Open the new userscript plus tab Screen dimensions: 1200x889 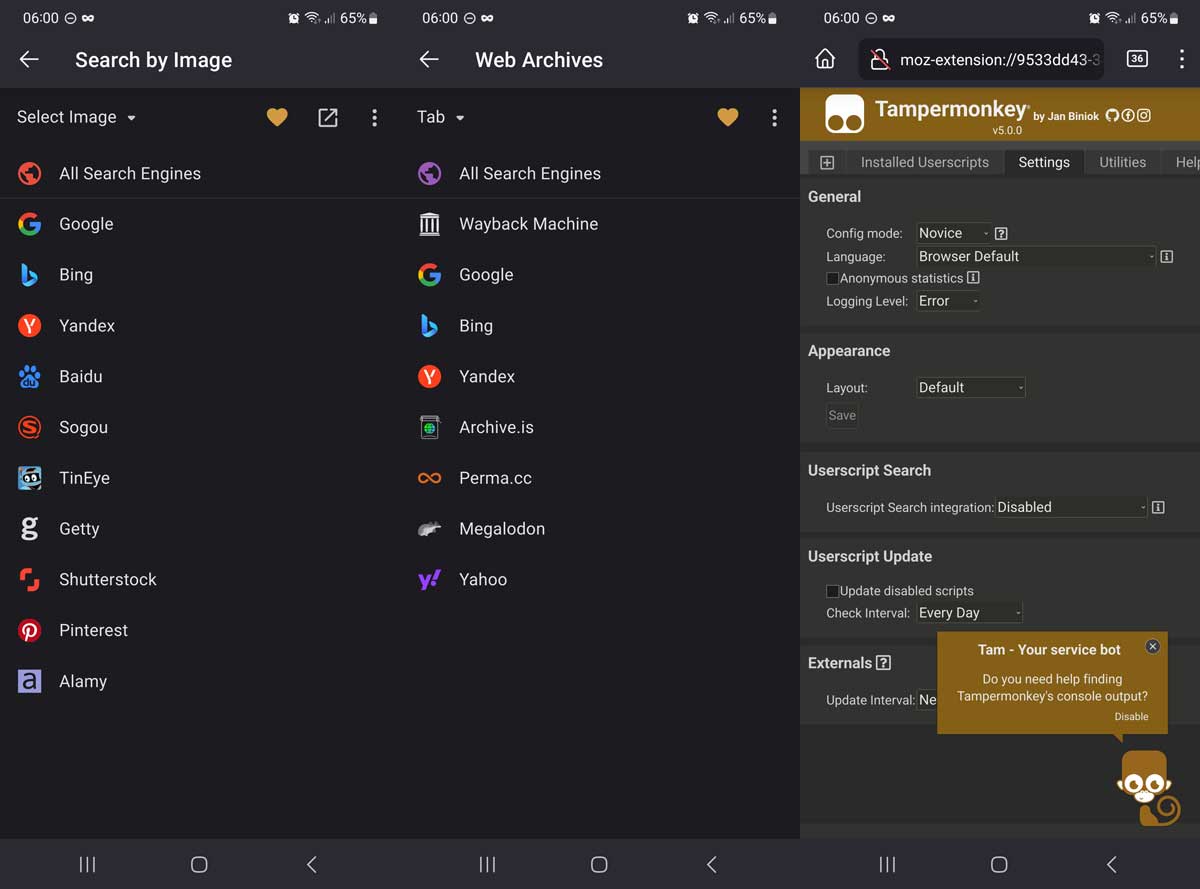pos(827,162)
